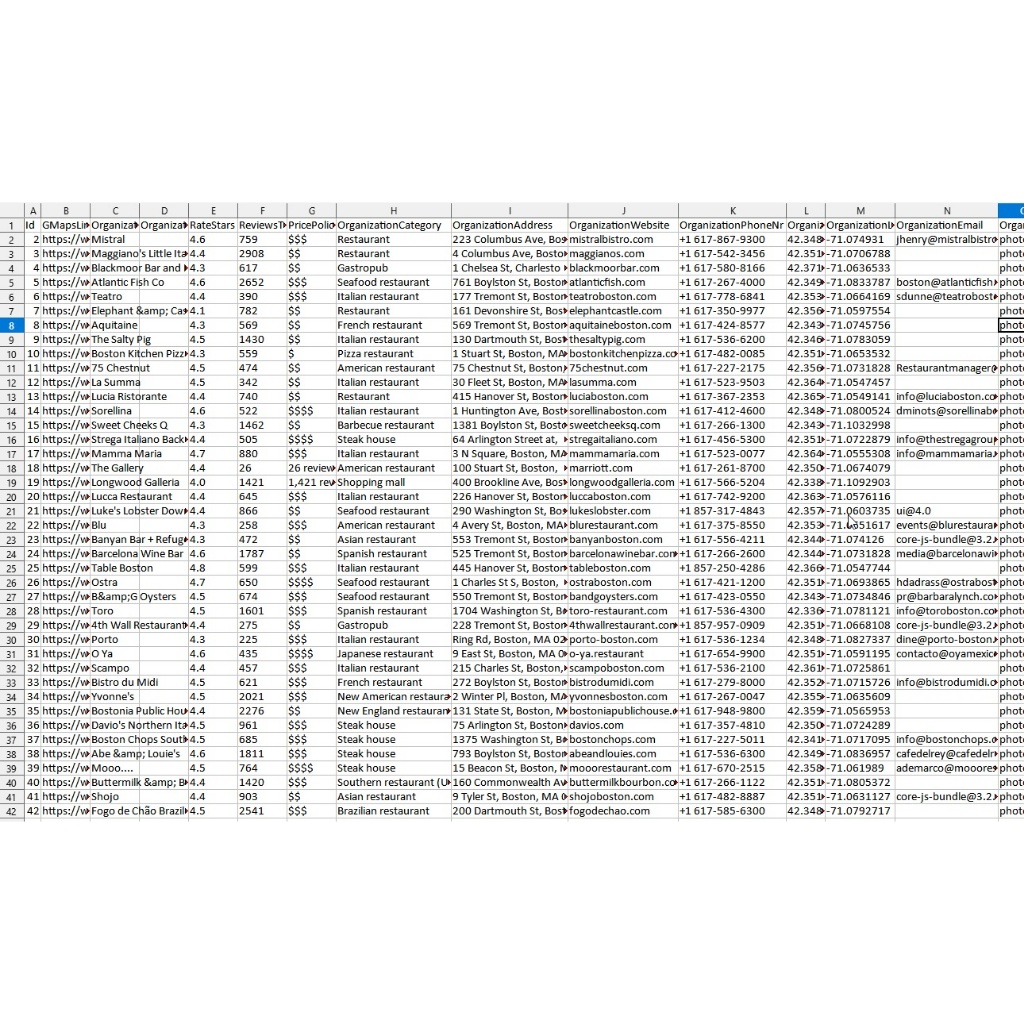The image size is (1024, 1024).
Task: Select the cell containing Bistro du Midi
Action: pos(125,682)
